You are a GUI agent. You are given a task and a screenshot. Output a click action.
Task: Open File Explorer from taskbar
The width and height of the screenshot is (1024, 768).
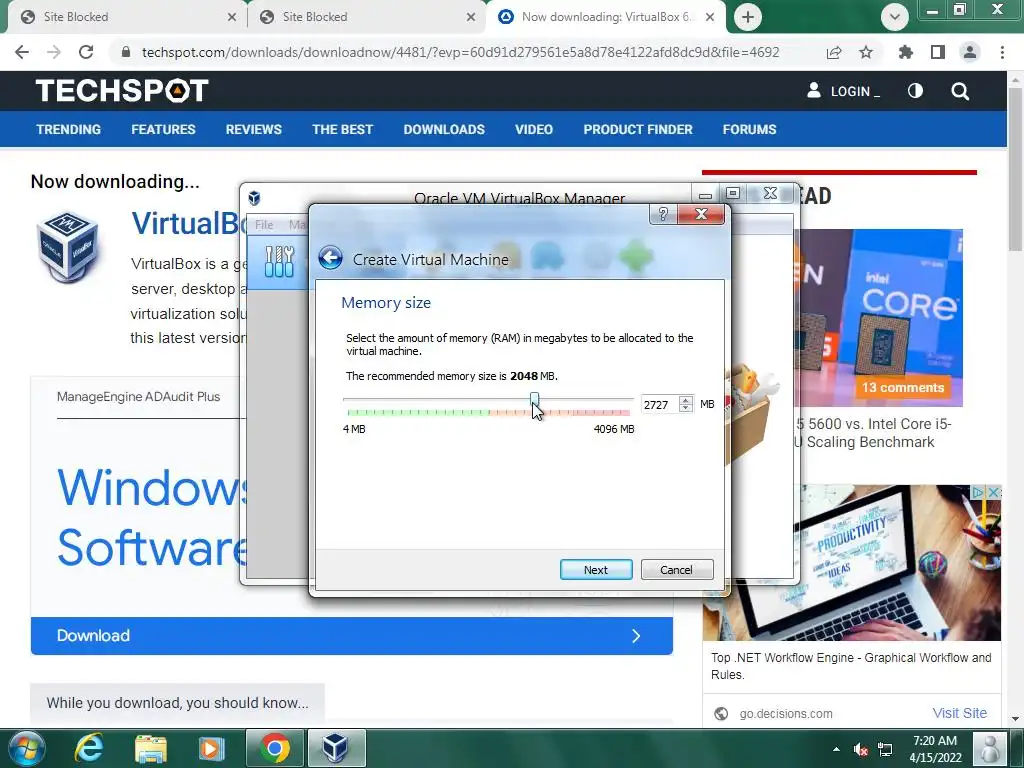(151, 748)
